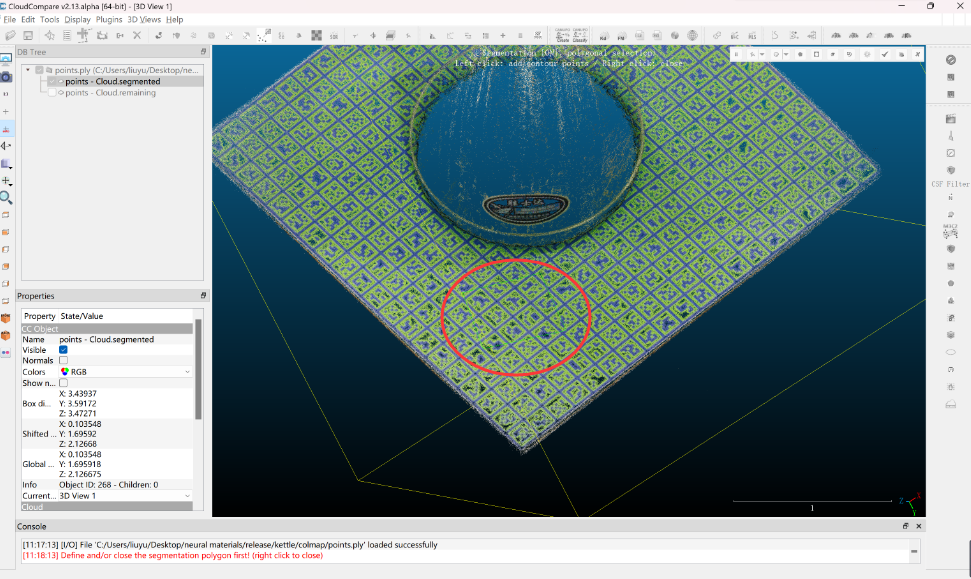Collapse the points.ply tree node arrow

coord(28,71)
